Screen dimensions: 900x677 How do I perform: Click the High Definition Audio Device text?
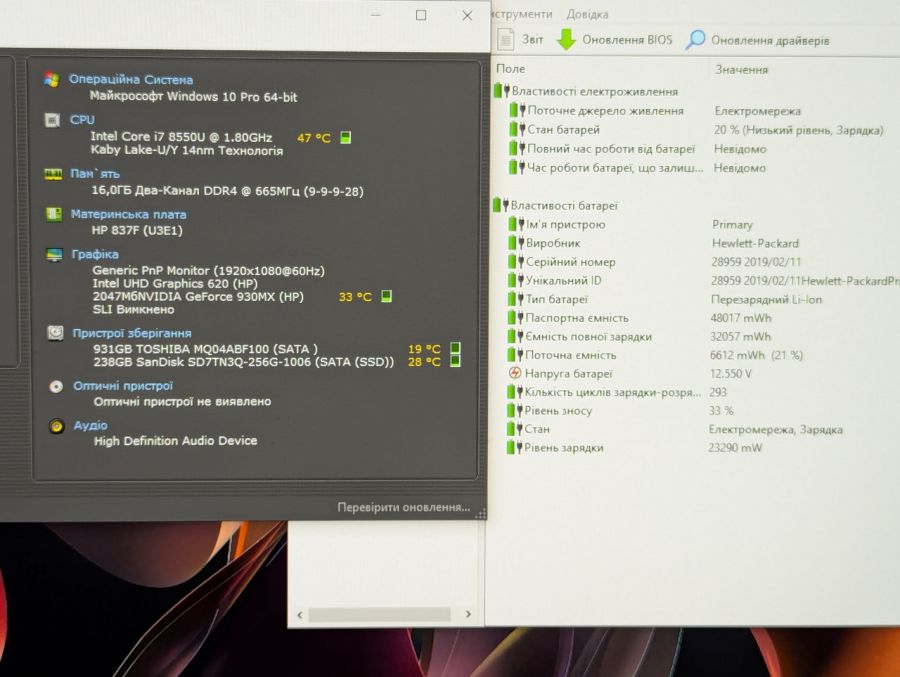pos(175,440)
